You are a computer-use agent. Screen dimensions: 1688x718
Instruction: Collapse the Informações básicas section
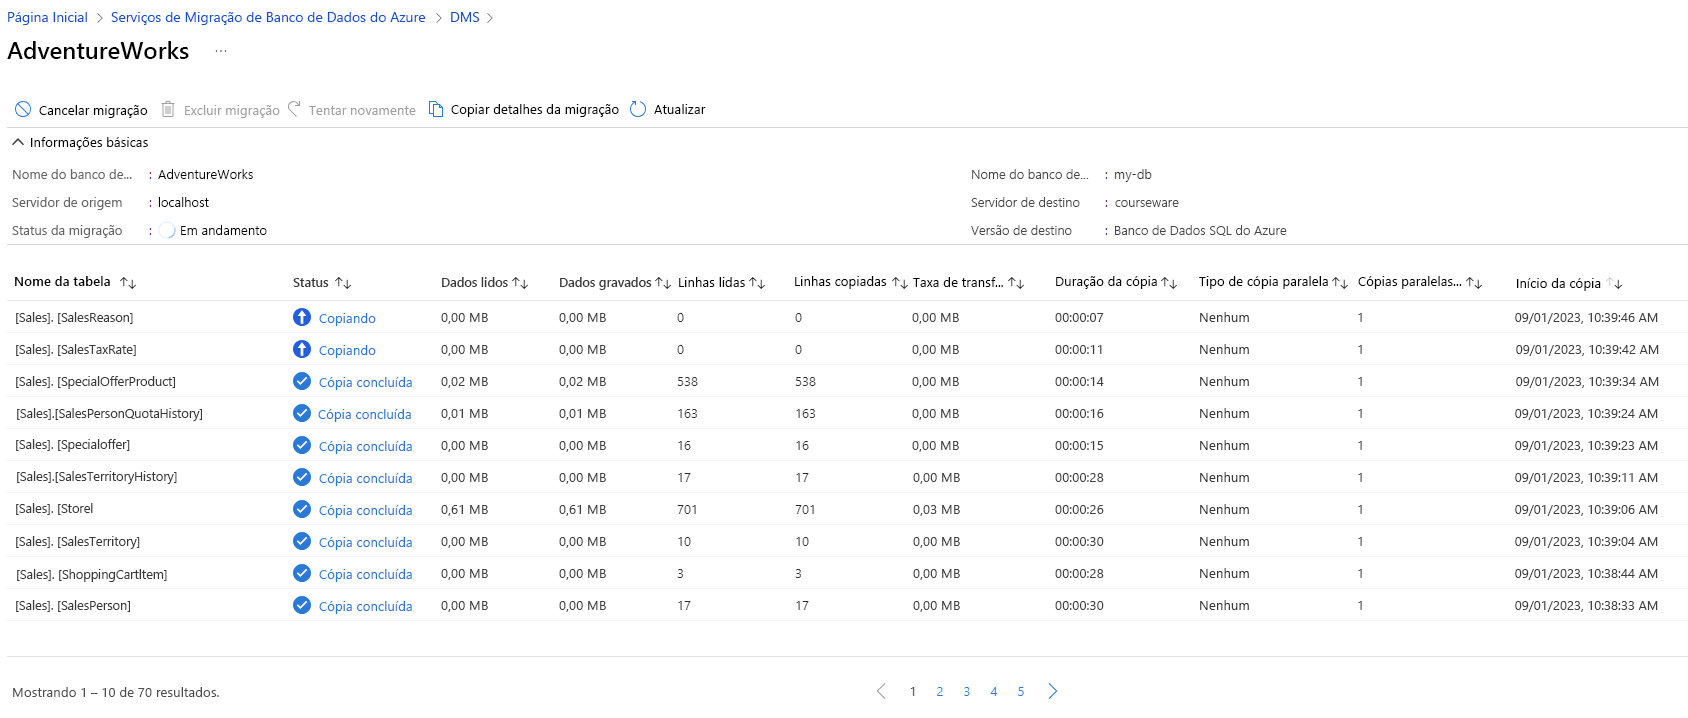coord(18,142)
